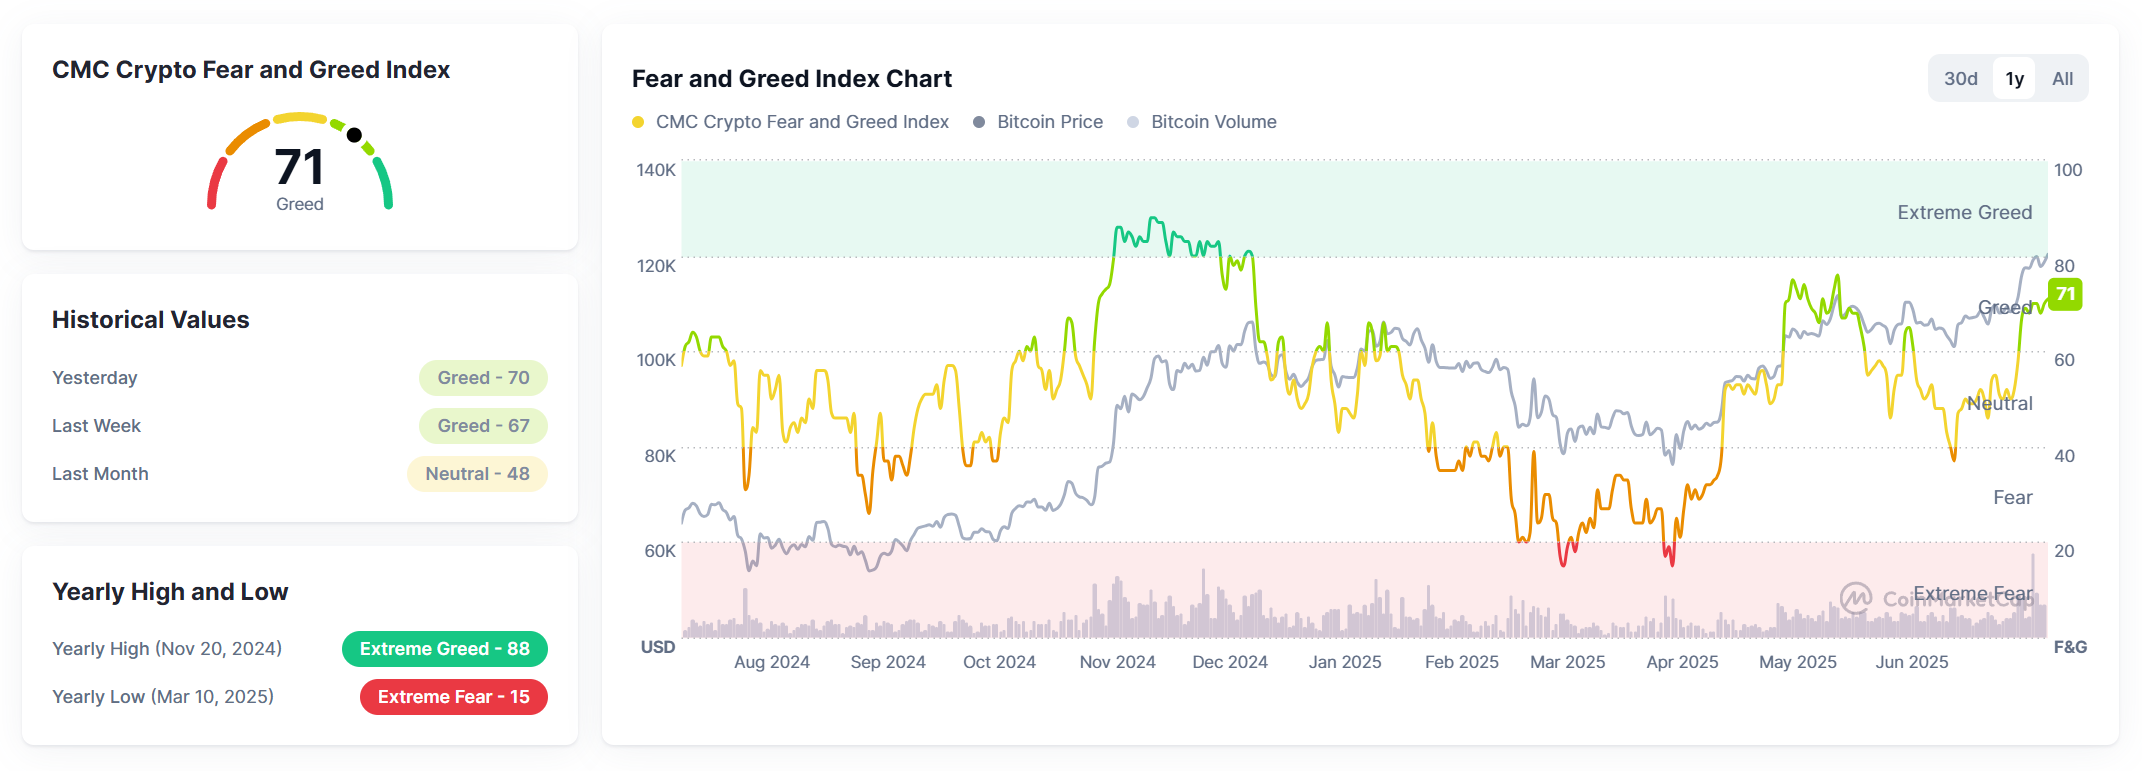Click the Extreme Fear - 15 yearly low badge
The width and height of the screenshot is (2142, 771).
(453, 697)
